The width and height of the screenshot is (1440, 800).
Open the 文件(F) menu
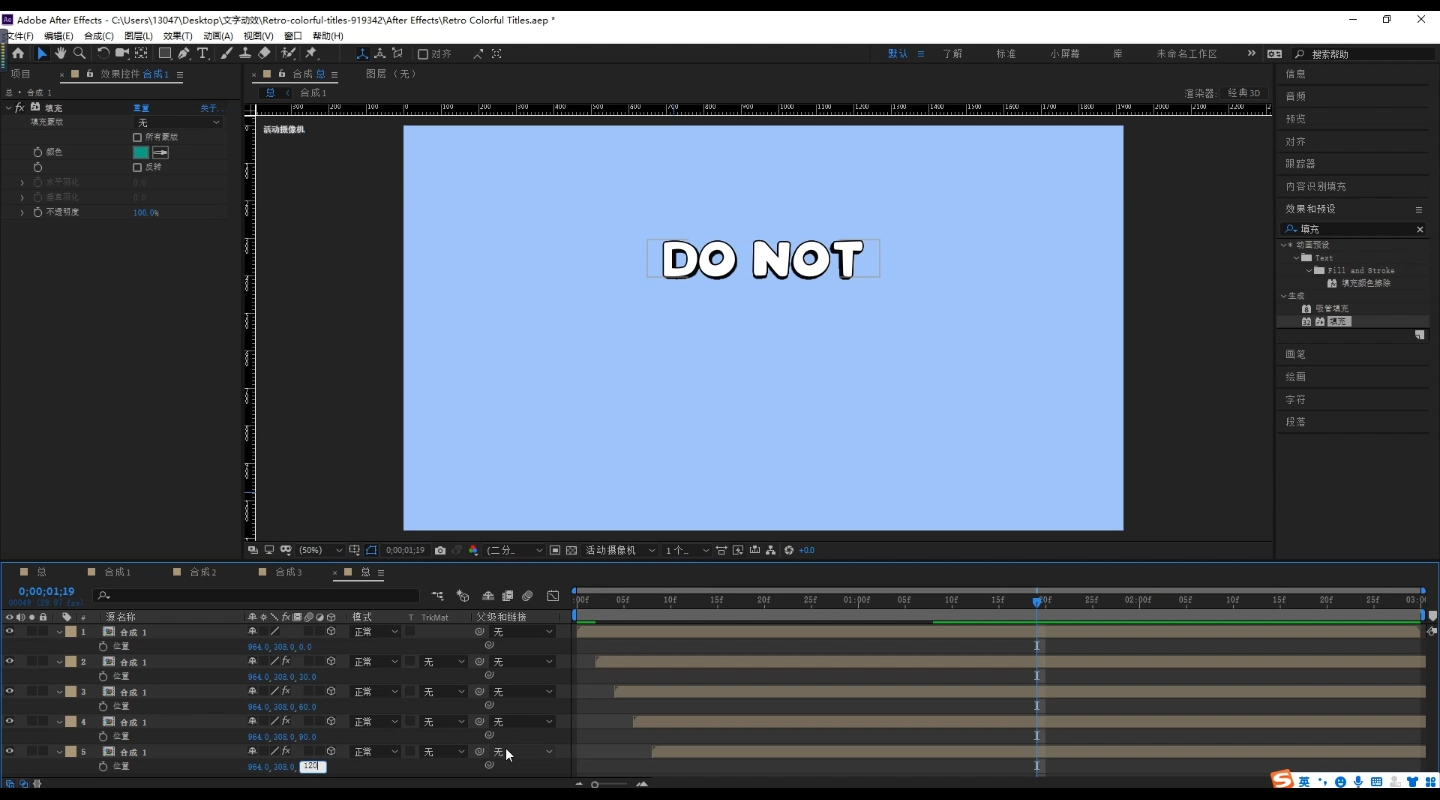click(20, 36)
